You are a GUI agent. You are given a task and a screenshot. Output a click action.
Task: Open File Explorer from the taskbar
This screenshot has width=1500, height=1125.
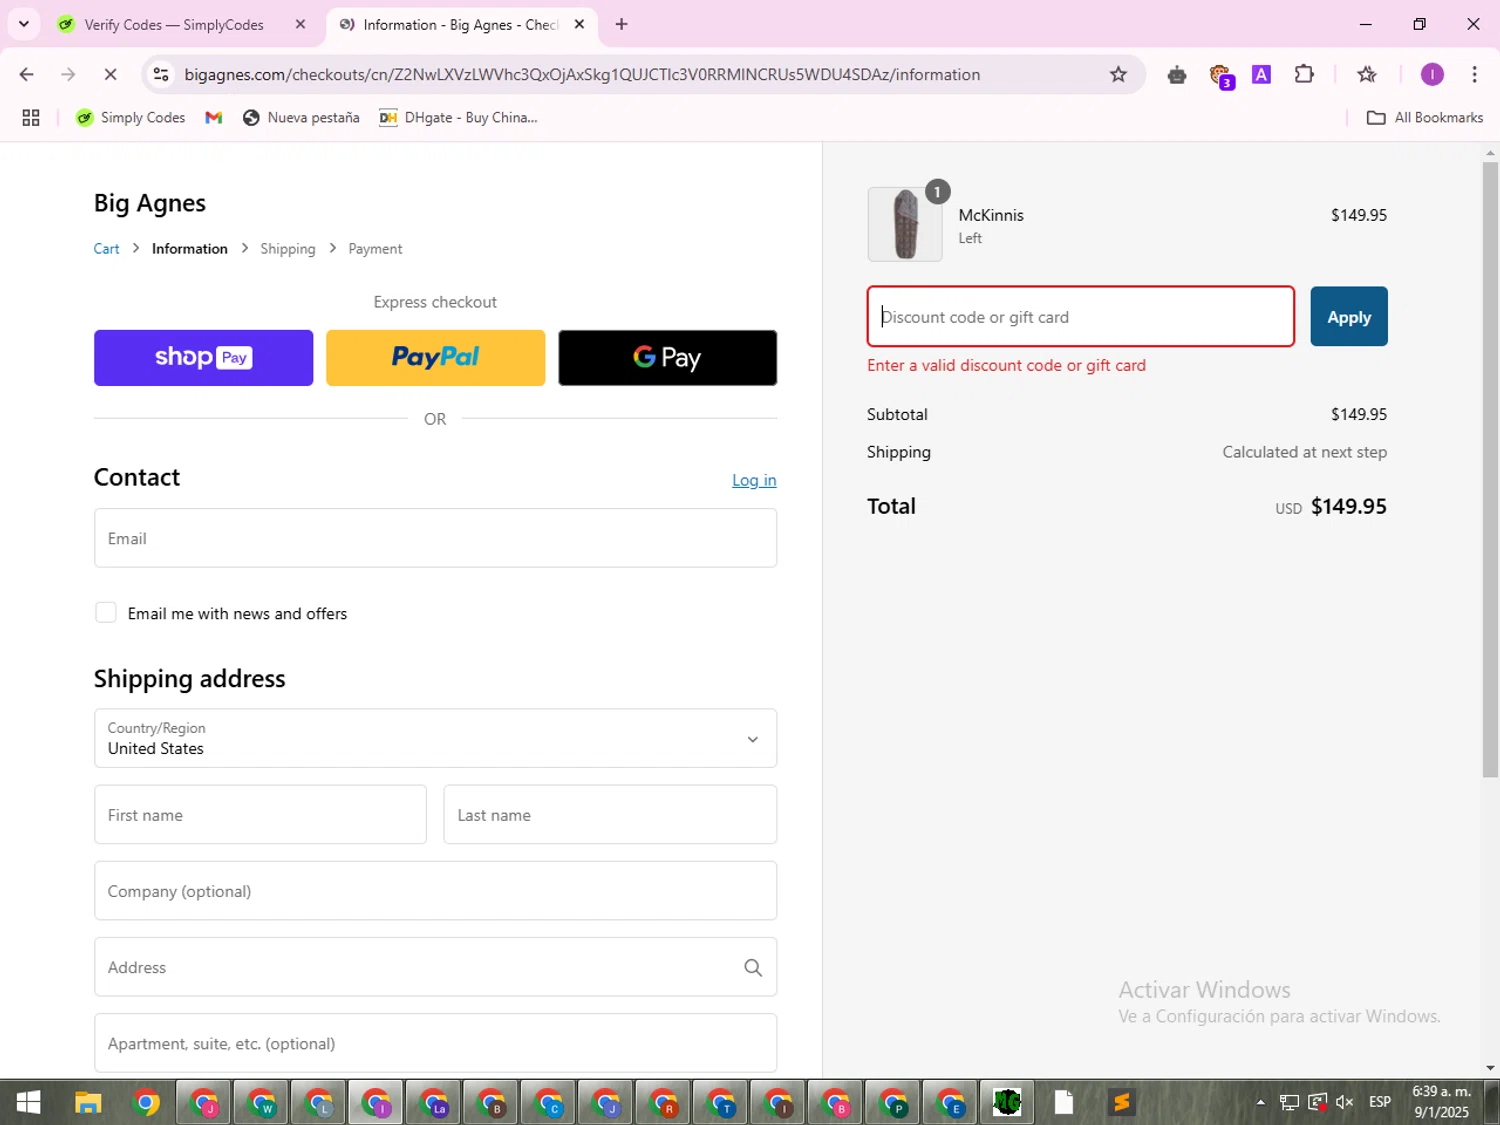click(88, 1102)
